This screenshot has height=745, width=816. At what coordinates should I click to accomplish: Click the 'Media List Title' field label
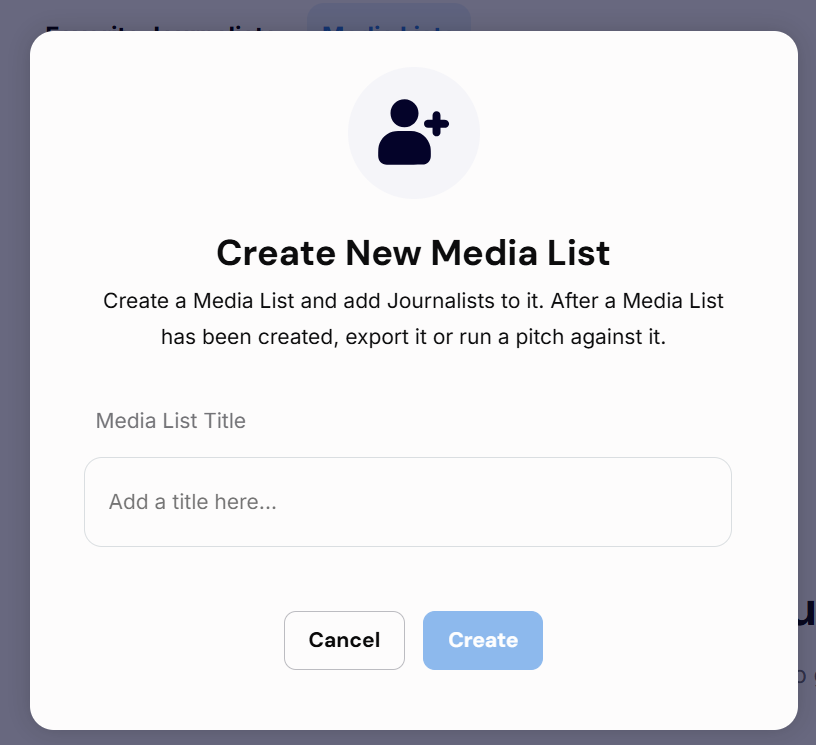[x=171, y=421]
